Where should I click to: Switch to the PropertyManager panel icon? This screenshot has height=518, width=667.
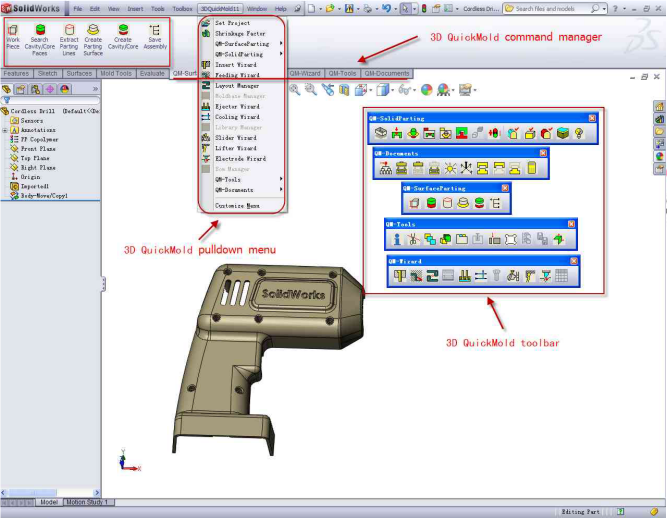tap(21, 89)
